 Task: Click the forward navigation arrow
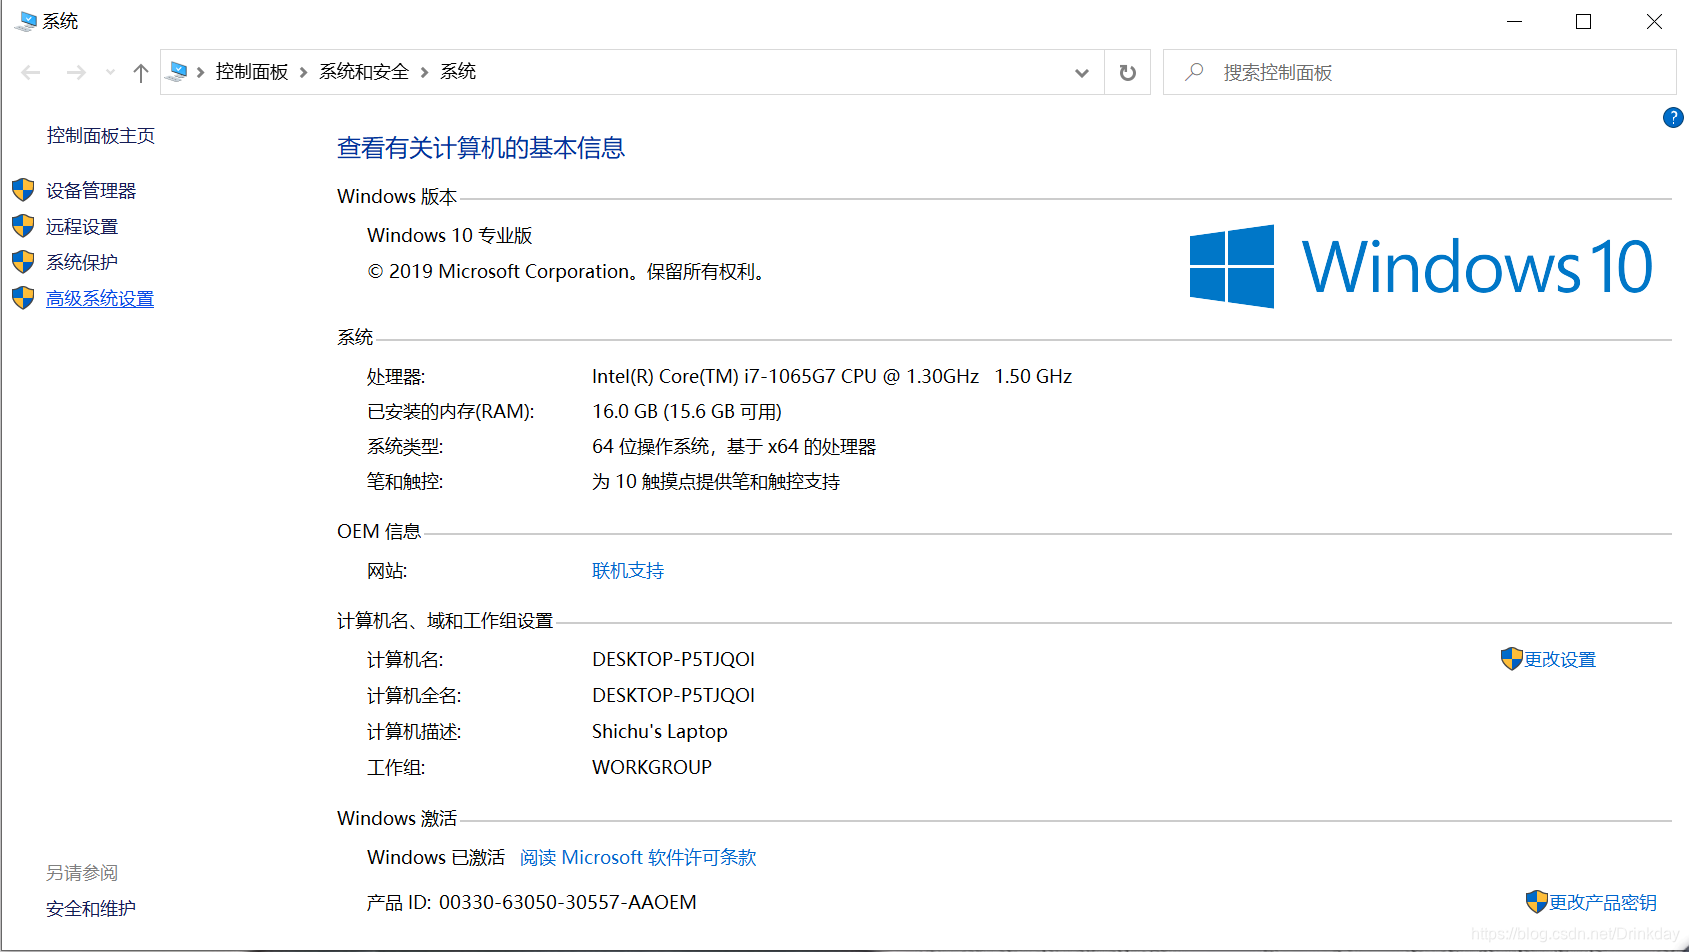pos(76,72)
